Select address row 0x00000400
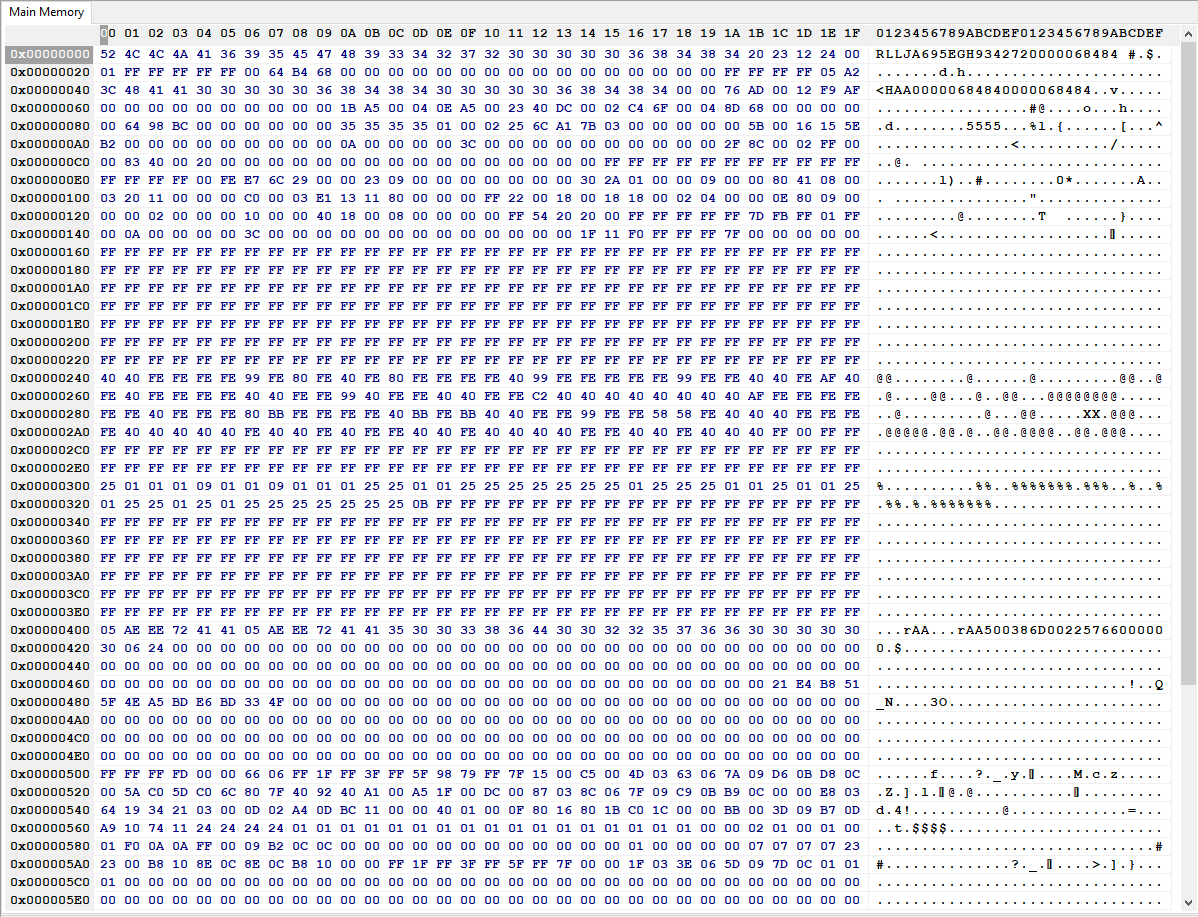Image resolution: width=1198 pixels, height=917 pixels. (x=50, y=630)
